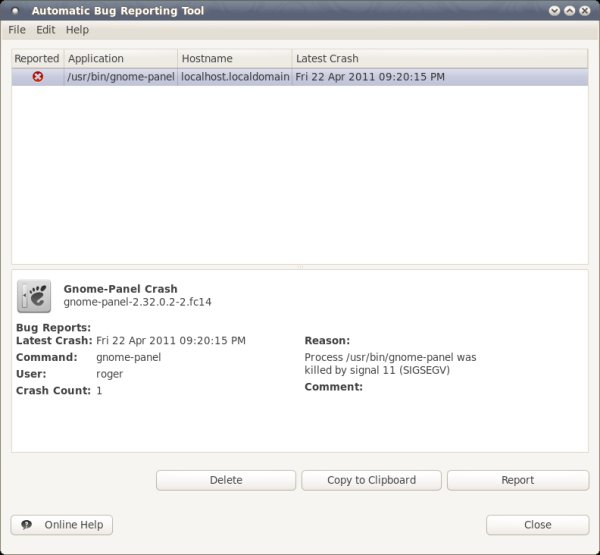Click the Bug Reports label

[x=54, y=328]
